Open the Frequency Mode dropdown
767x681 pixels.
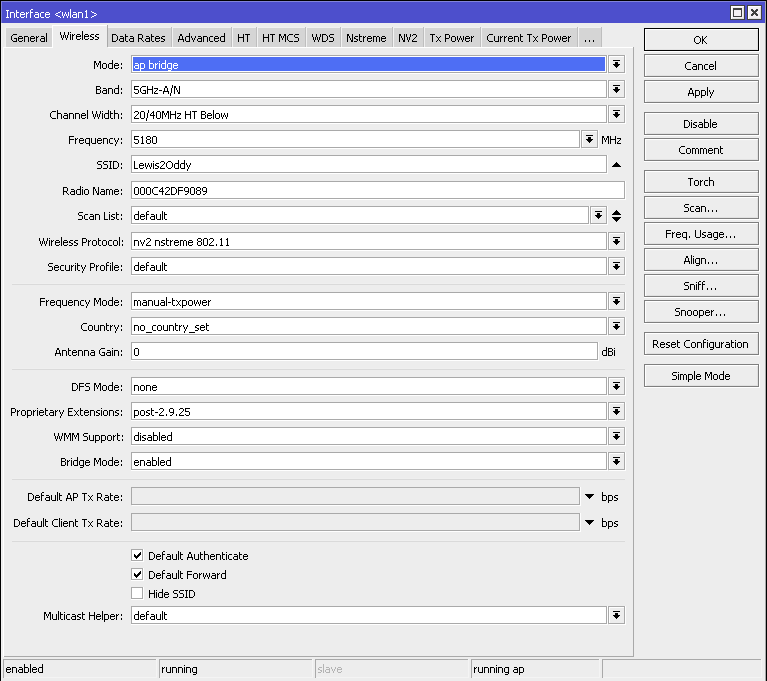pyautogui.click(x=616, y=301)
